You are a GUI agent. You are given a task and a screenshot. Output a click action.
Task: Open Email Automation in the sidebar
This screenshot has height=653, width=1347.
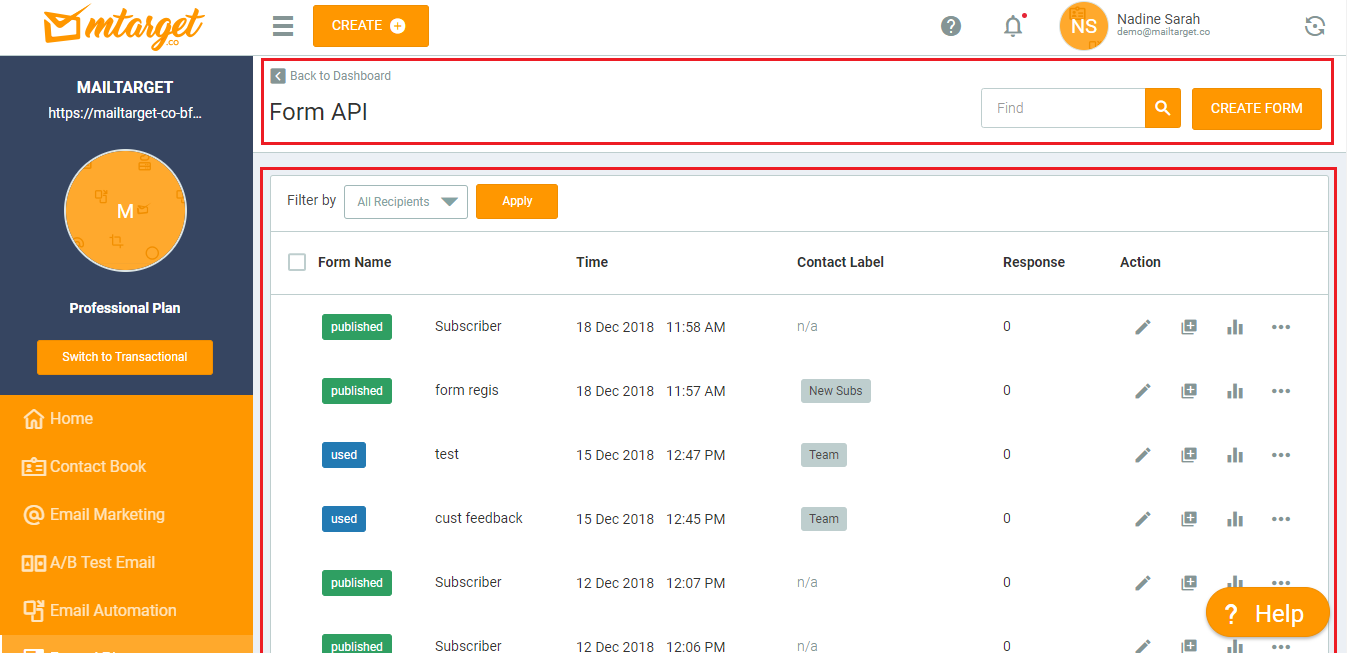coord(126,611)
